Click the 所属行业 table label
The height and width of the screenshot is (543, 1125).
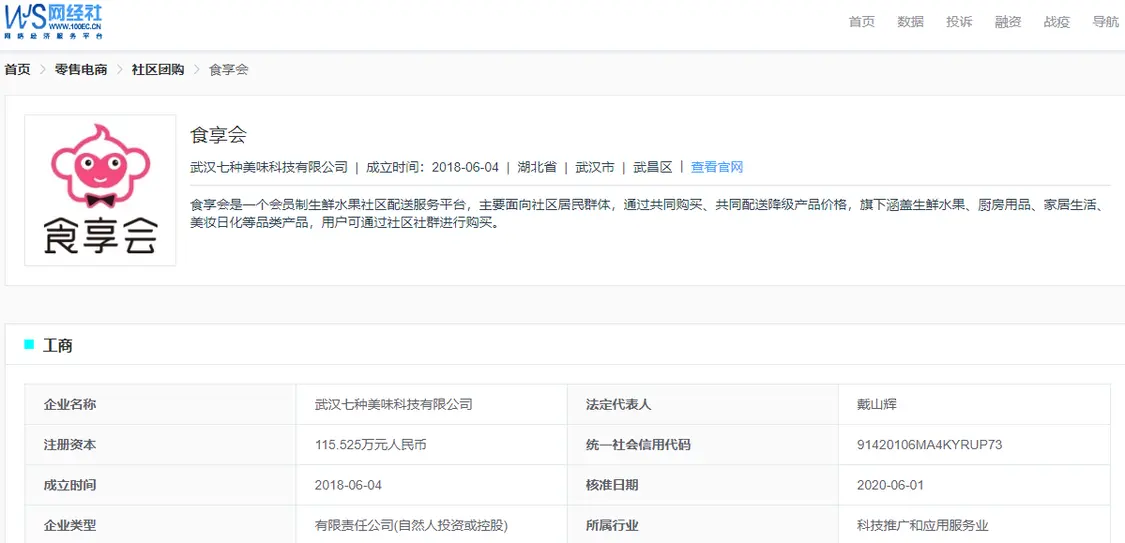[612, 526]
